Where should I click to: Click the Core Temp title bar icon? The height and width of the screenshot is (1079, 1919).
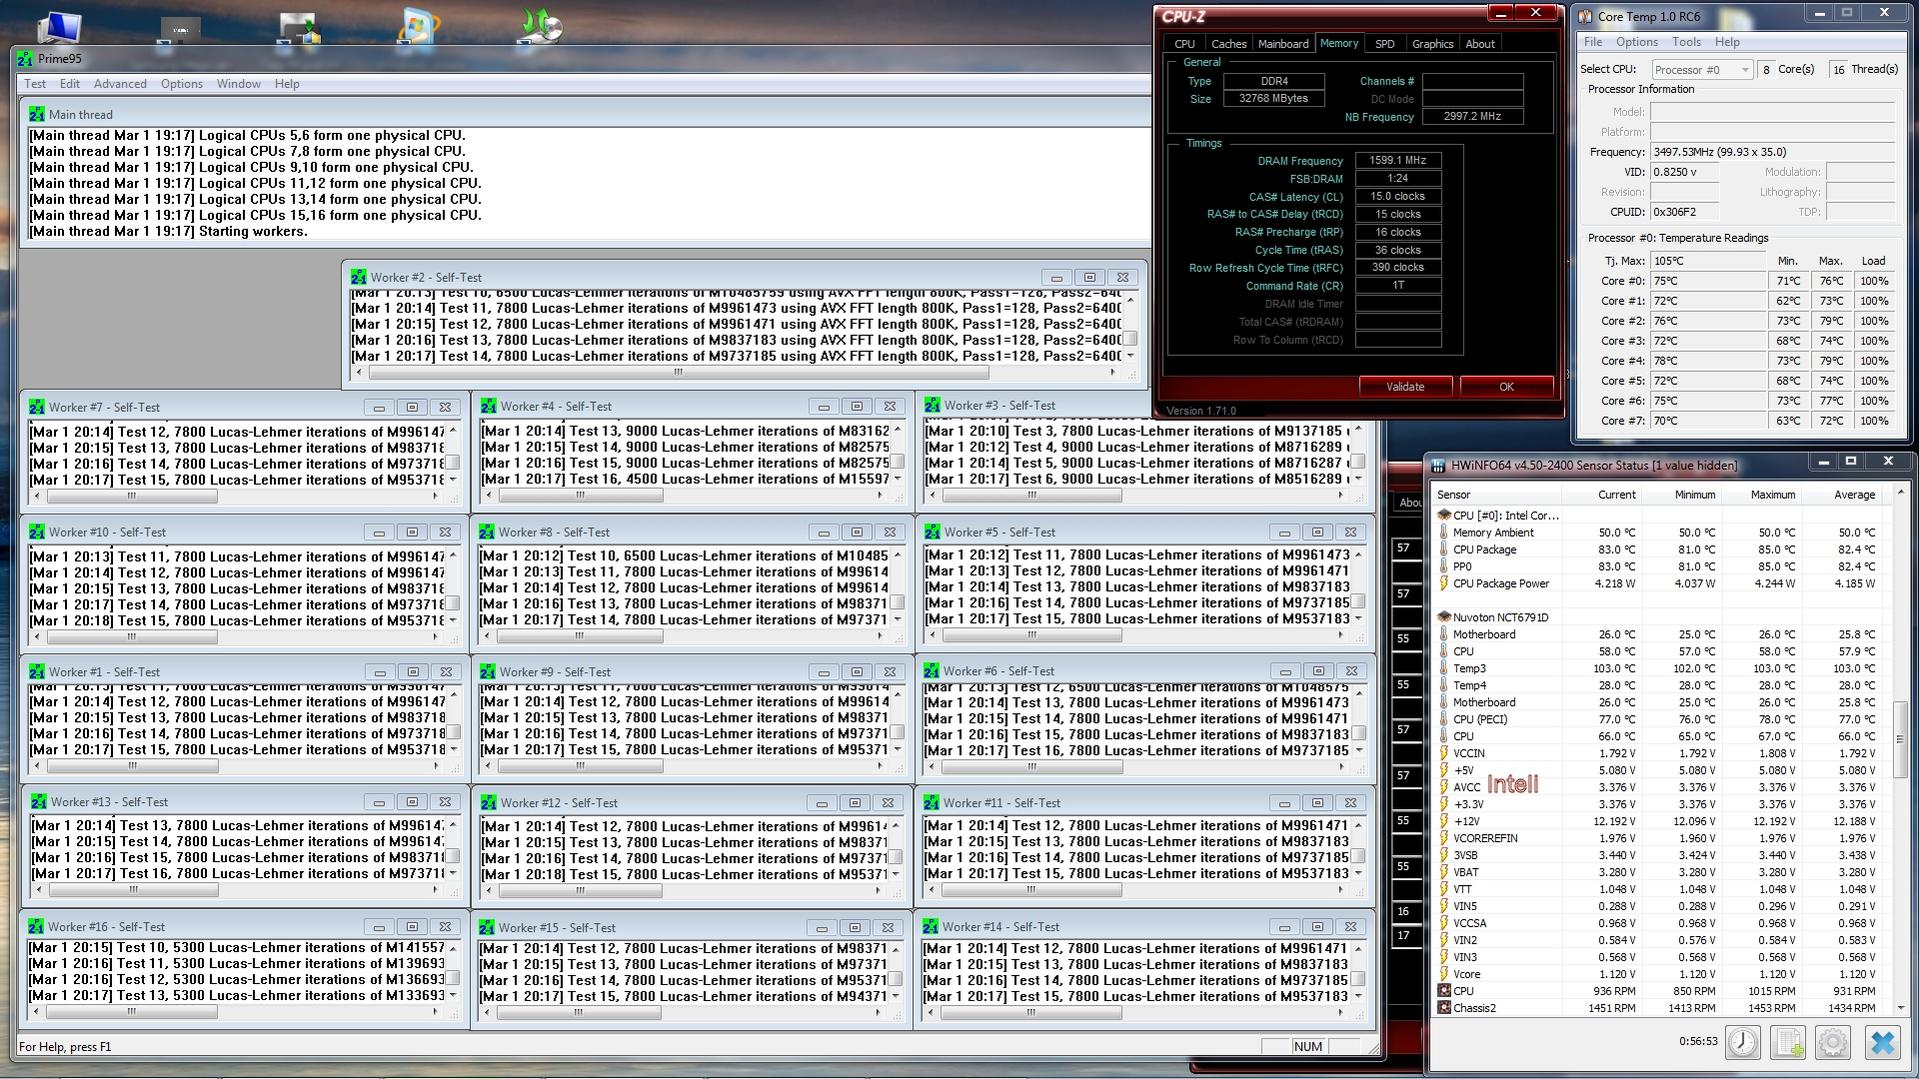point(1585,16)
